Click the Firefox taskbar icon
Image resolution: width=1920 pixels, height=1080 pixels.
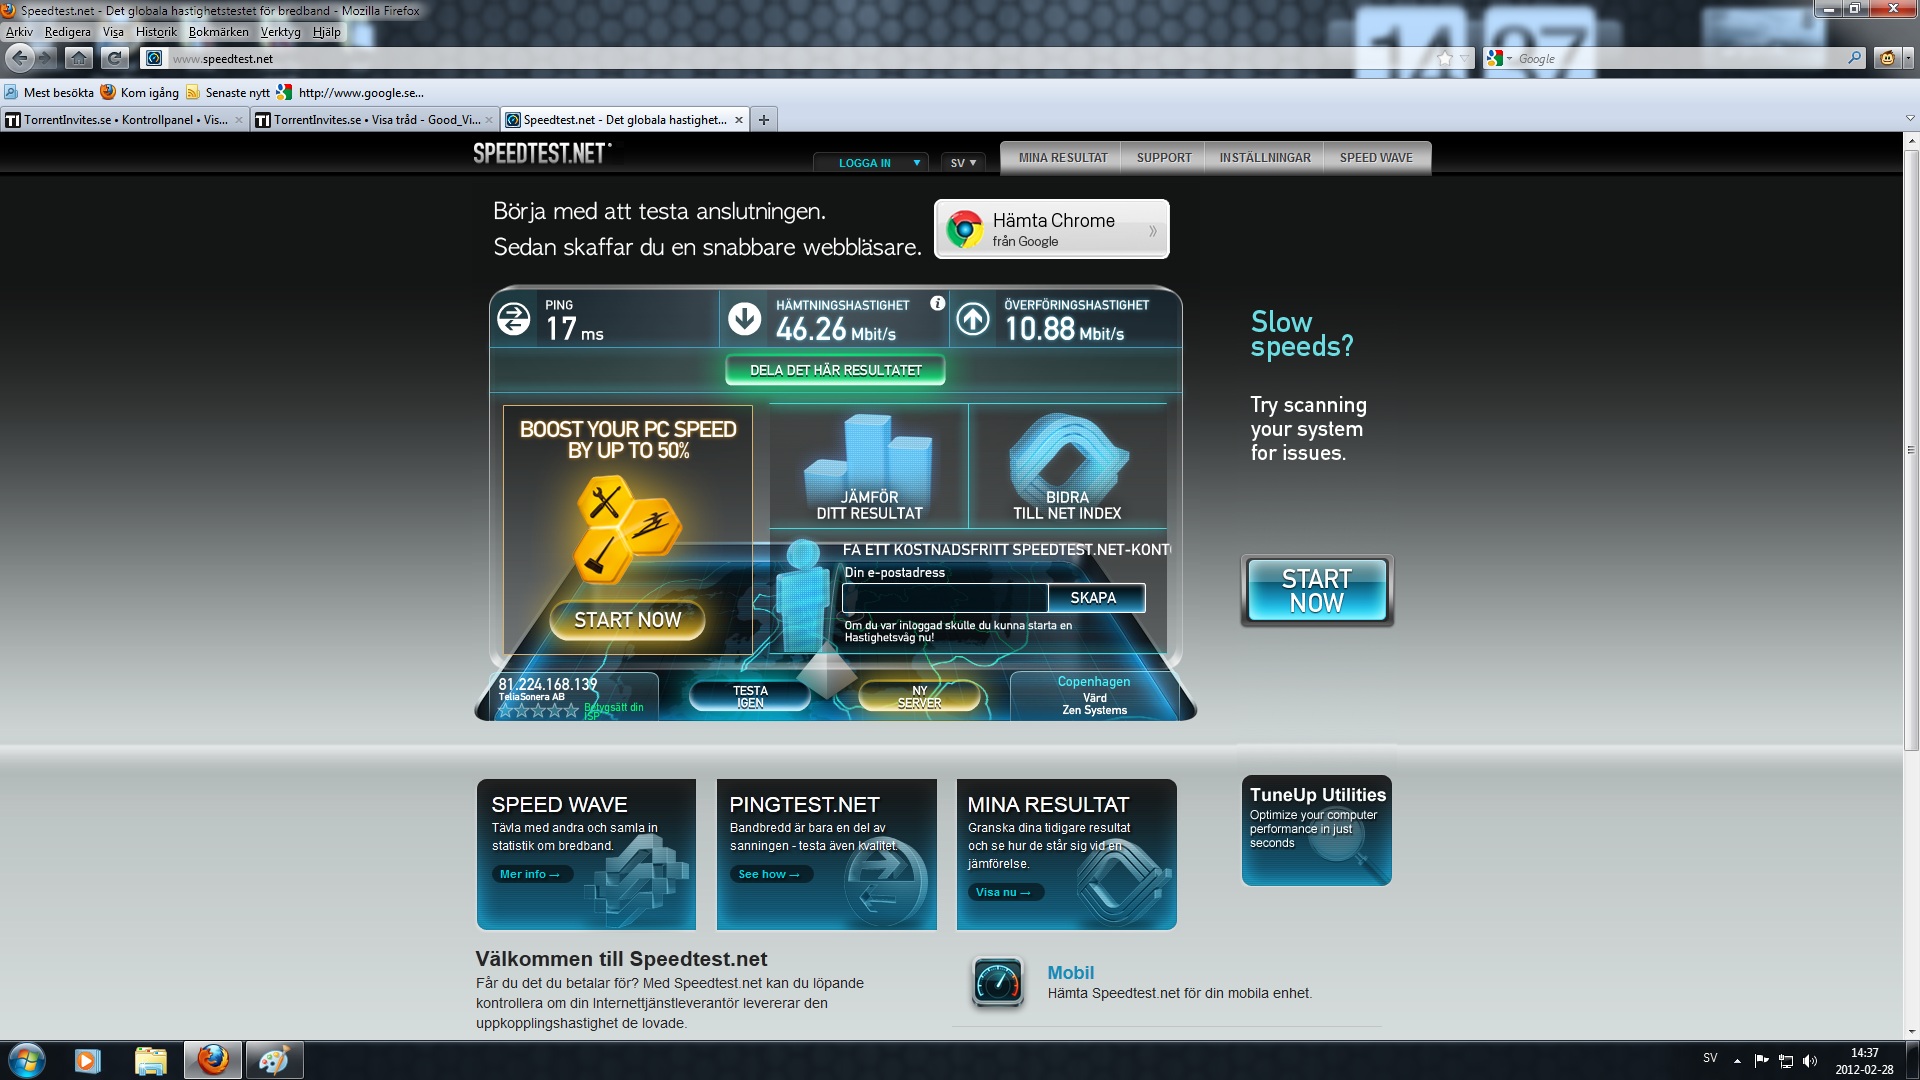point(212,1060)
